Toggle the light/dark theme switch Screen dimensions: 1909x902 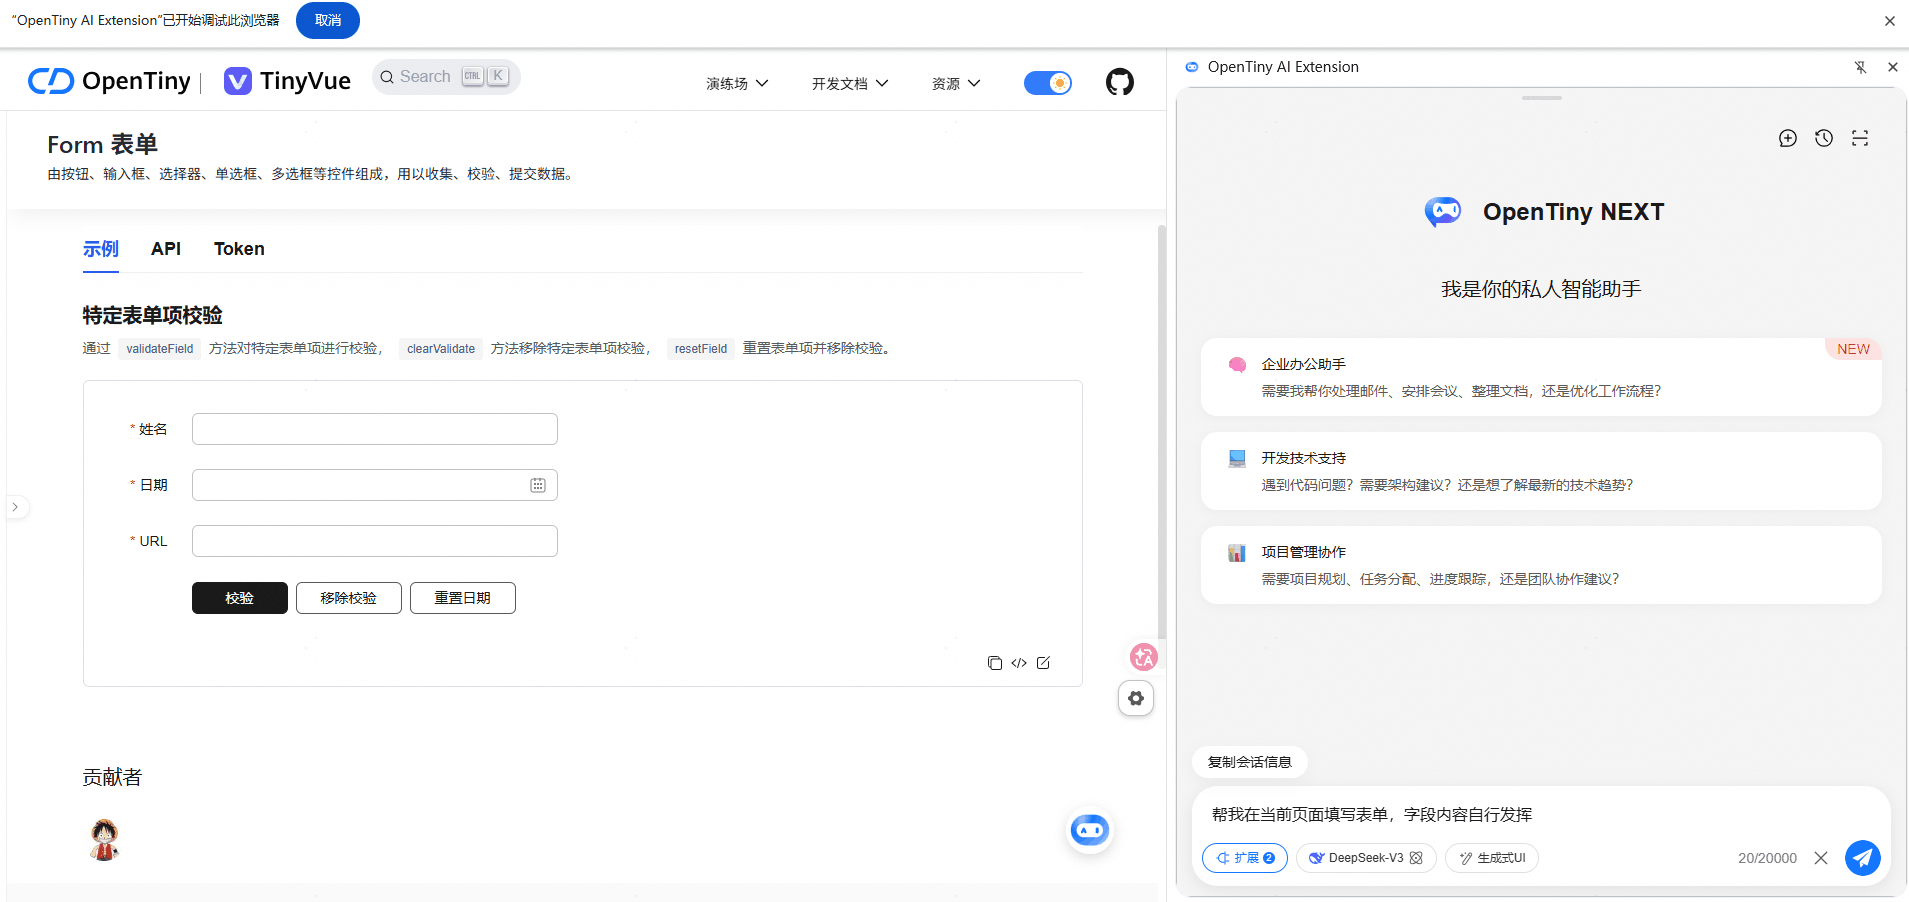tap(1048, 83)
